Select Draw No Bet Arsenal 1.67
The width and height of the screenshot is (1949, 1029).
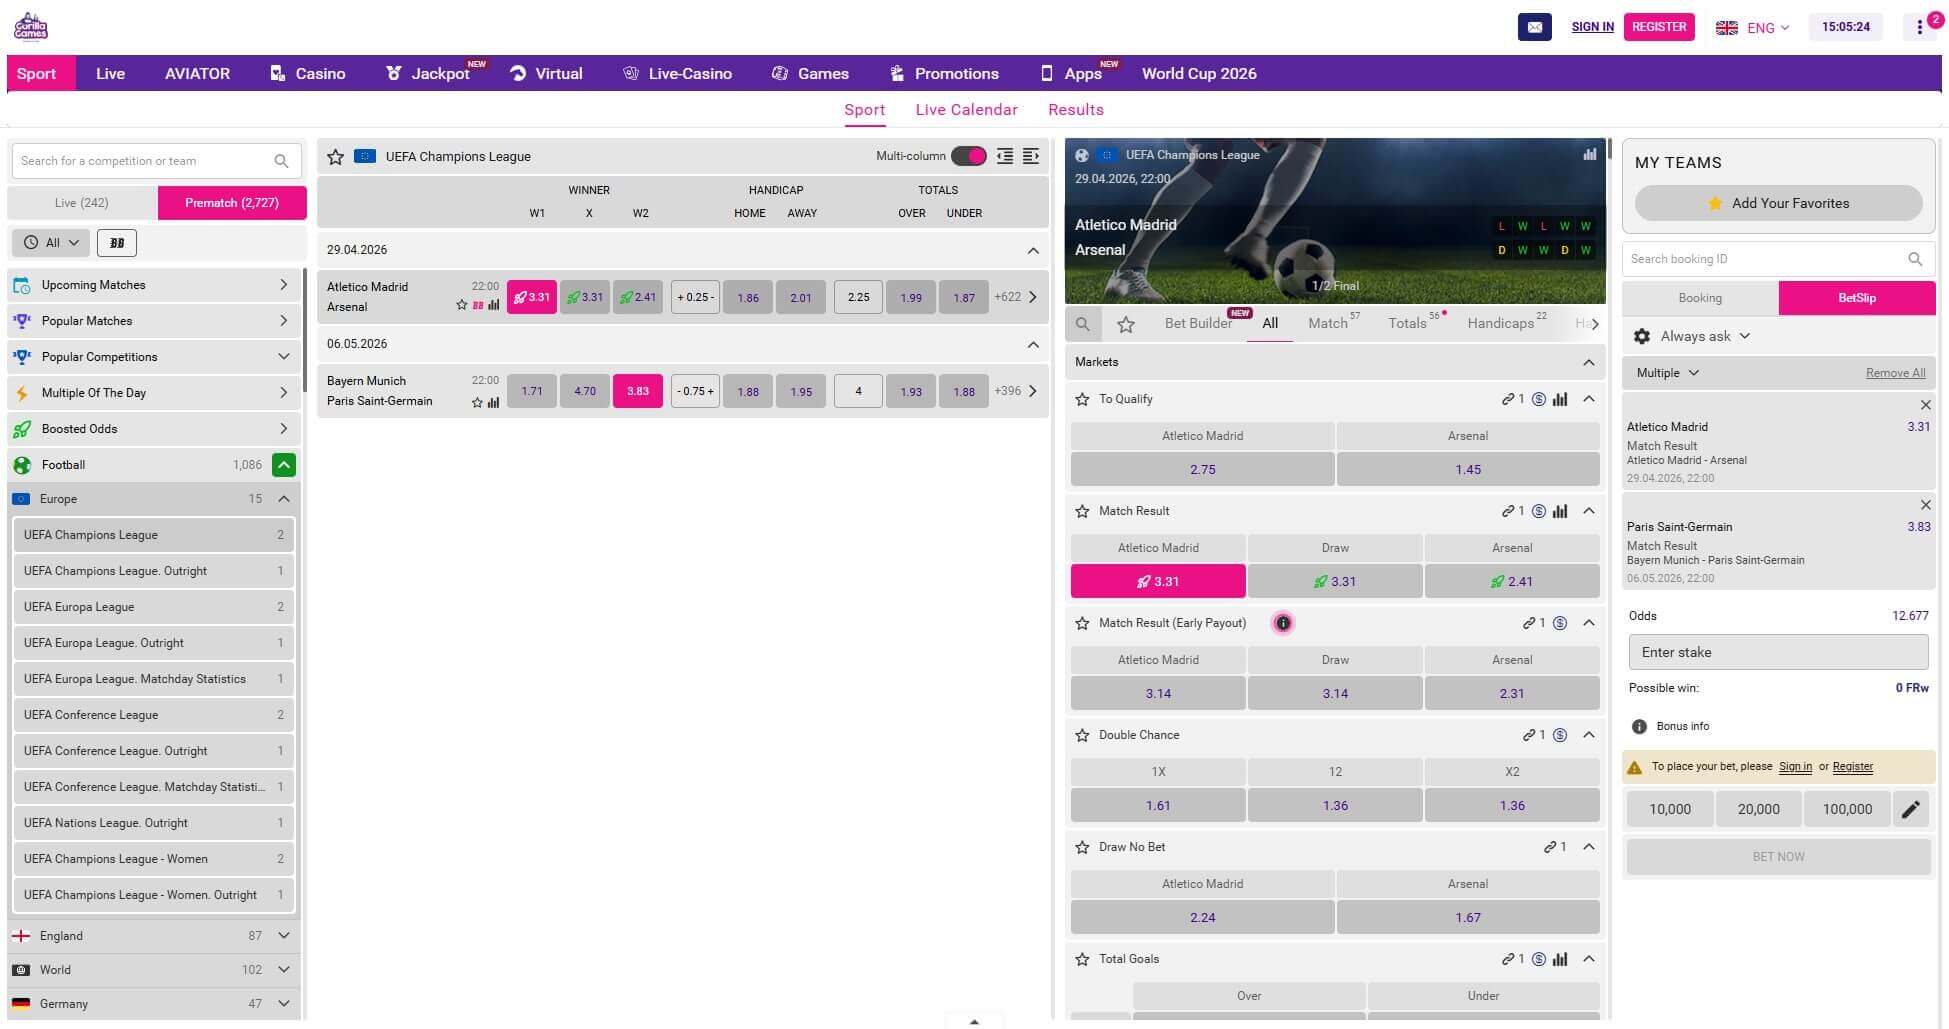point(1468,917)
